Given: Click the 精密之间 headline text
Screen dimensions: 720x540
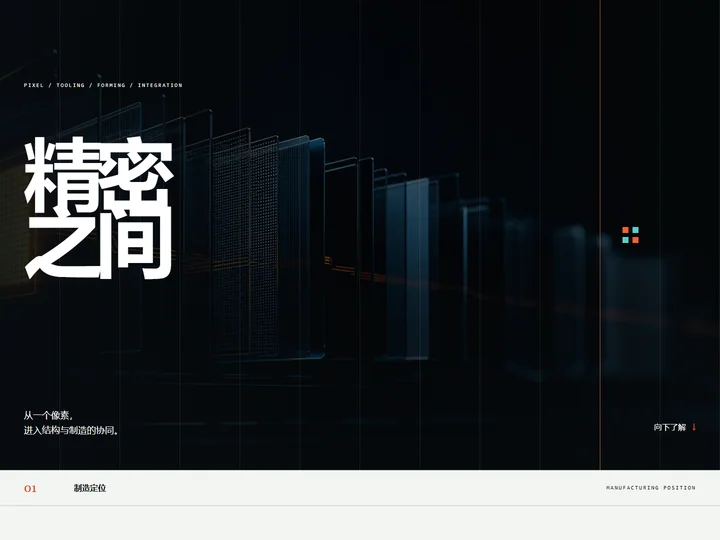Looking at the screenshot, I should [x=99, y=208].
